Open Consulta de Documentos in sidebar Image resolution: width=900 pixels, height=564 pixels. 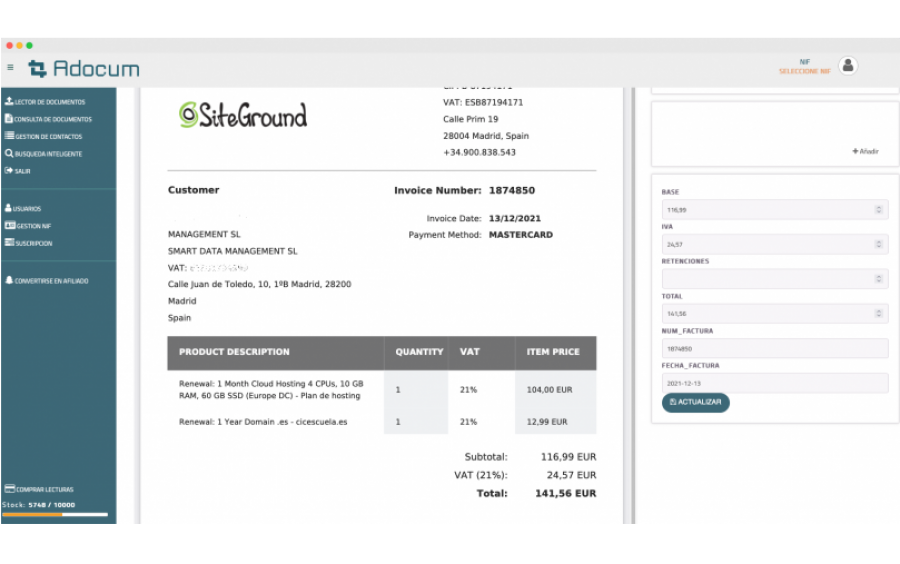click(x=48, y=119)
